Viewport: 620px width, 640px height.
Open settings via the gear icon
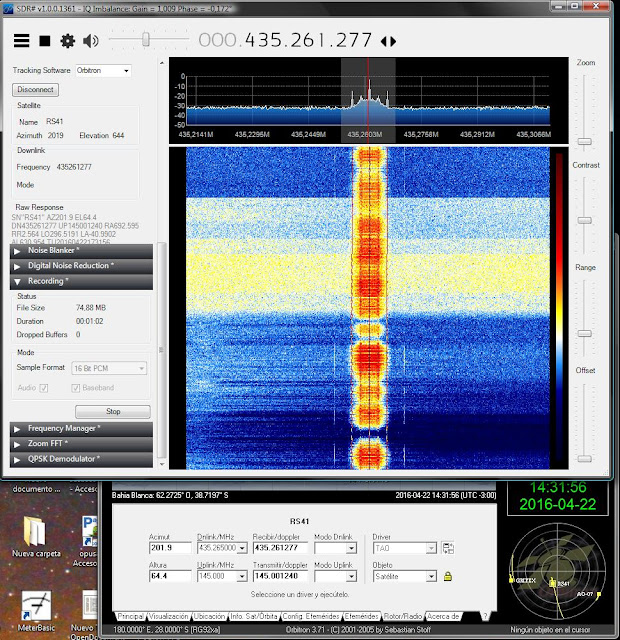(67, 41)
